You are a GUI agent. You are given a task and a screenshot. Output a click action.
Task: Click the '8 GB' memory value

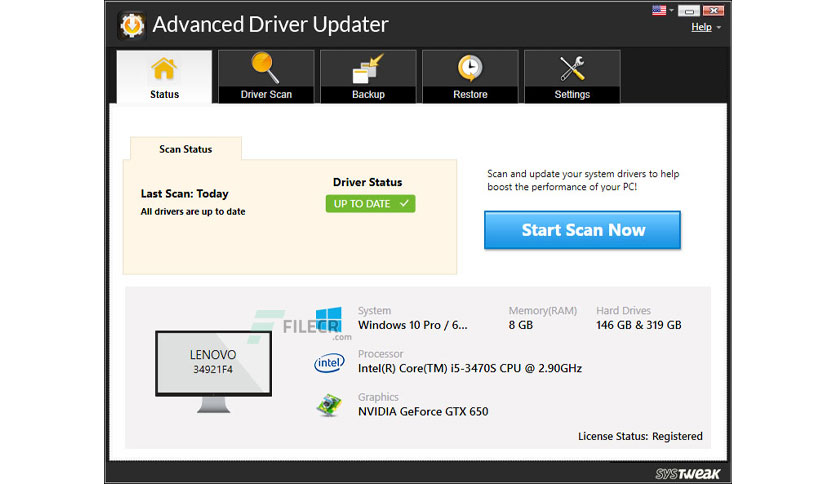click(x=521, y=325)
